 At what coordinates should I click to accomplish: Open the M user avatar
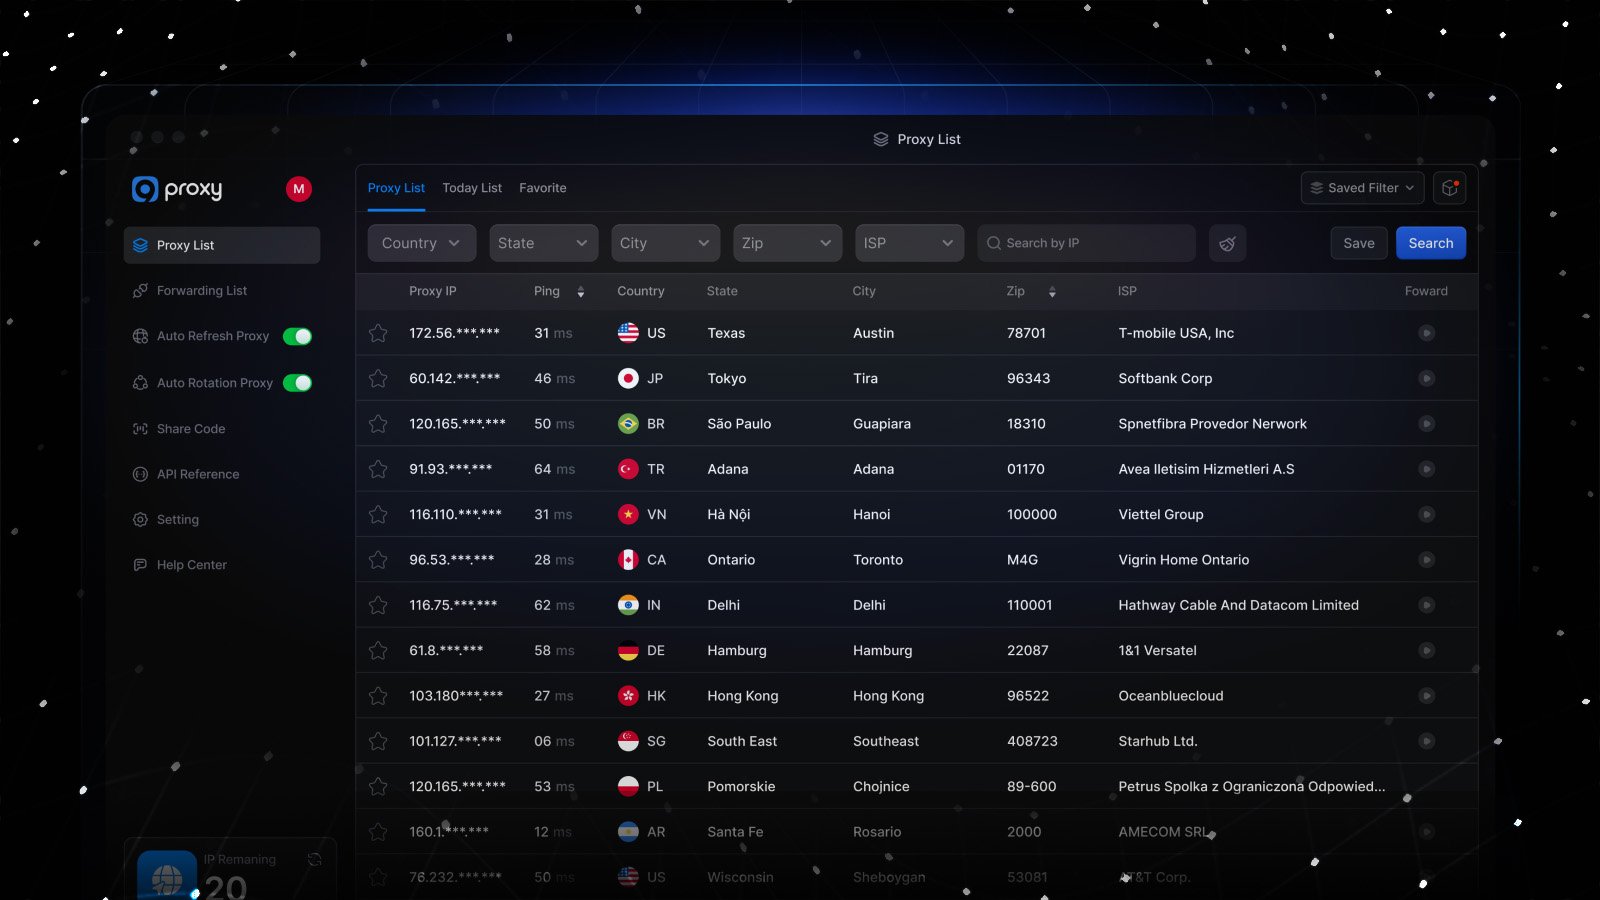298,189
